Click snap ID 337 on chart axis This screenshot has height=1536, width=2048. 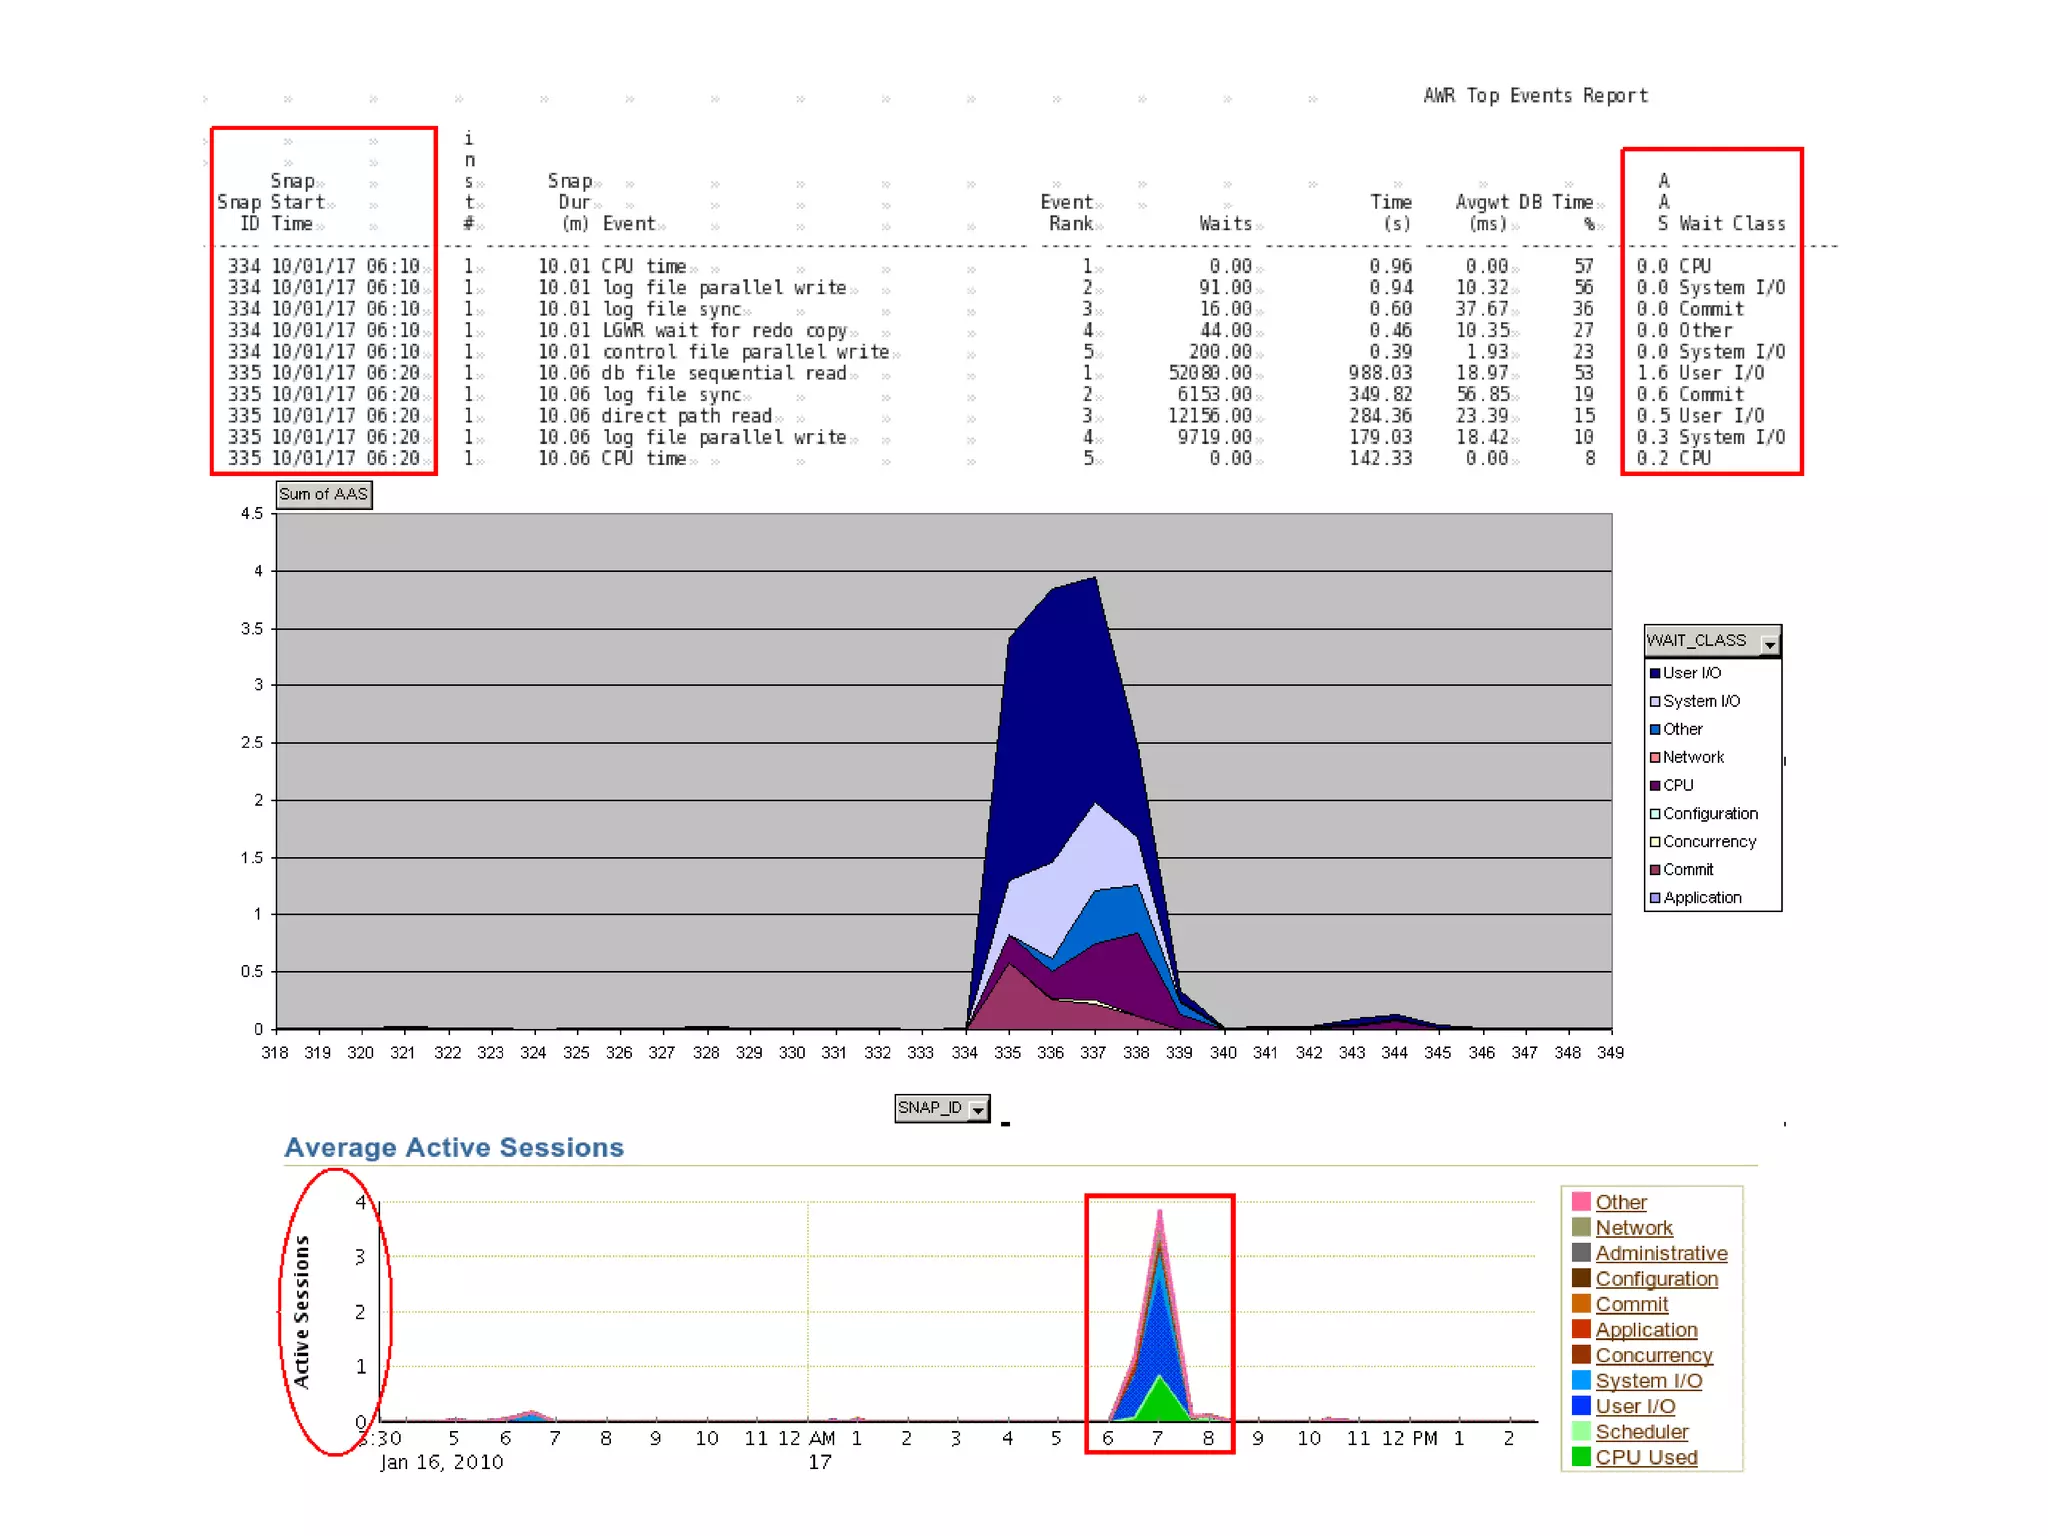click(x=1093, y=1053)
